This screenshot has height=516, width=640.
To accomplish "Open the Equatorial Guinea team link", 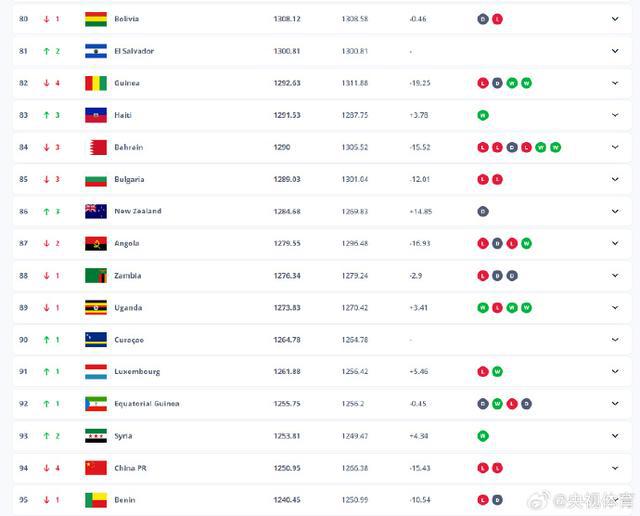I will click(147, 404).
